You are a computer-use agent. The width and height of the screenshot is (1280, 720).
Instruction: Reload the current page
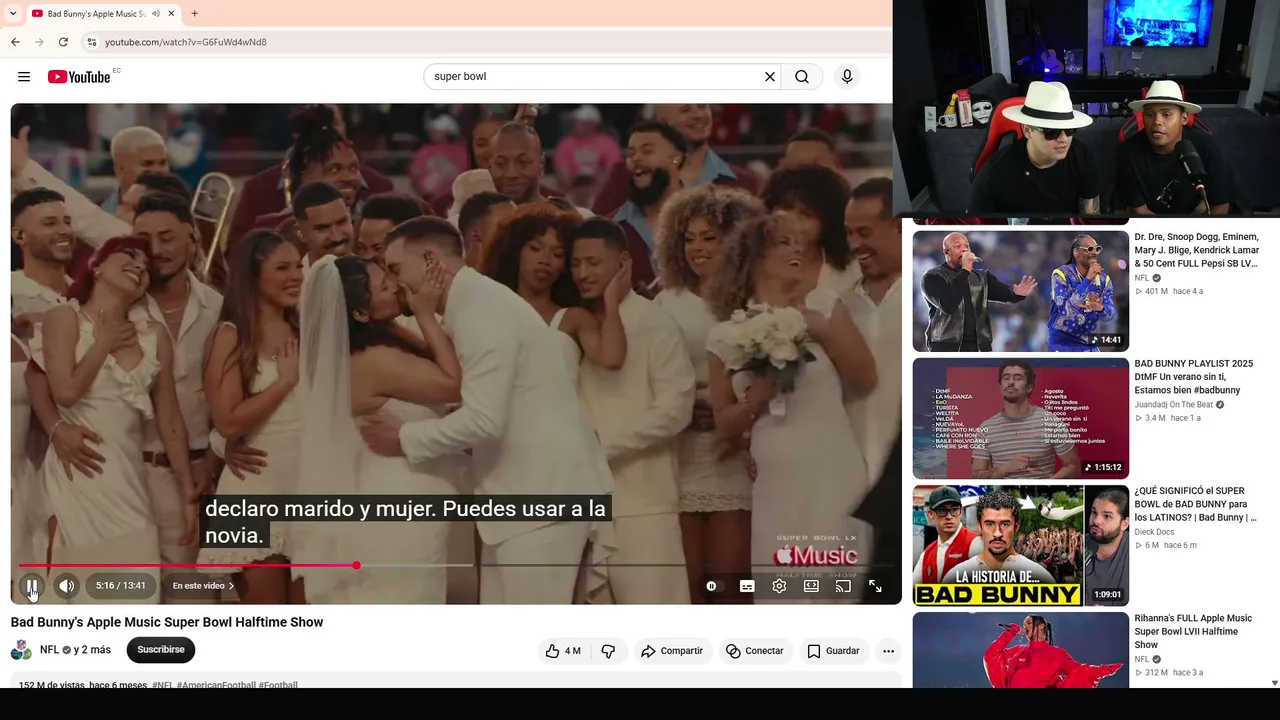pyautogui.click(x=63, y=42)
